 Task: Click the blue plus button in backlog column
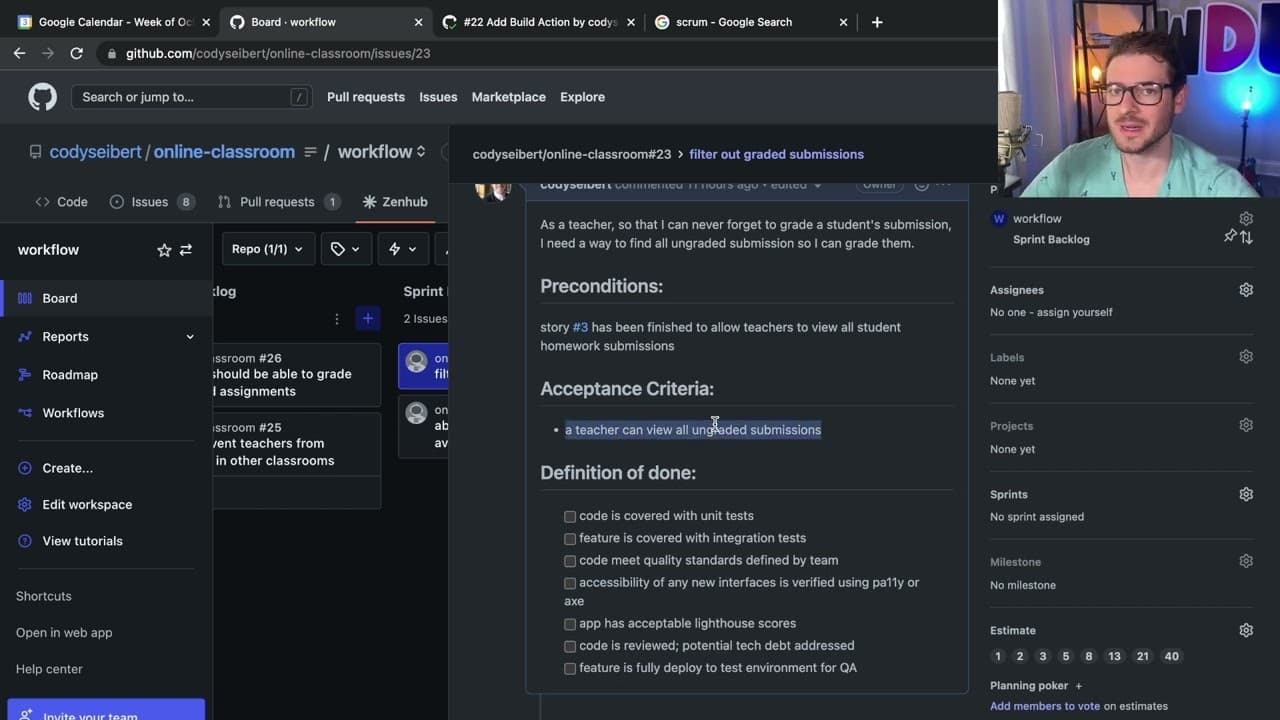click(368, 318)
